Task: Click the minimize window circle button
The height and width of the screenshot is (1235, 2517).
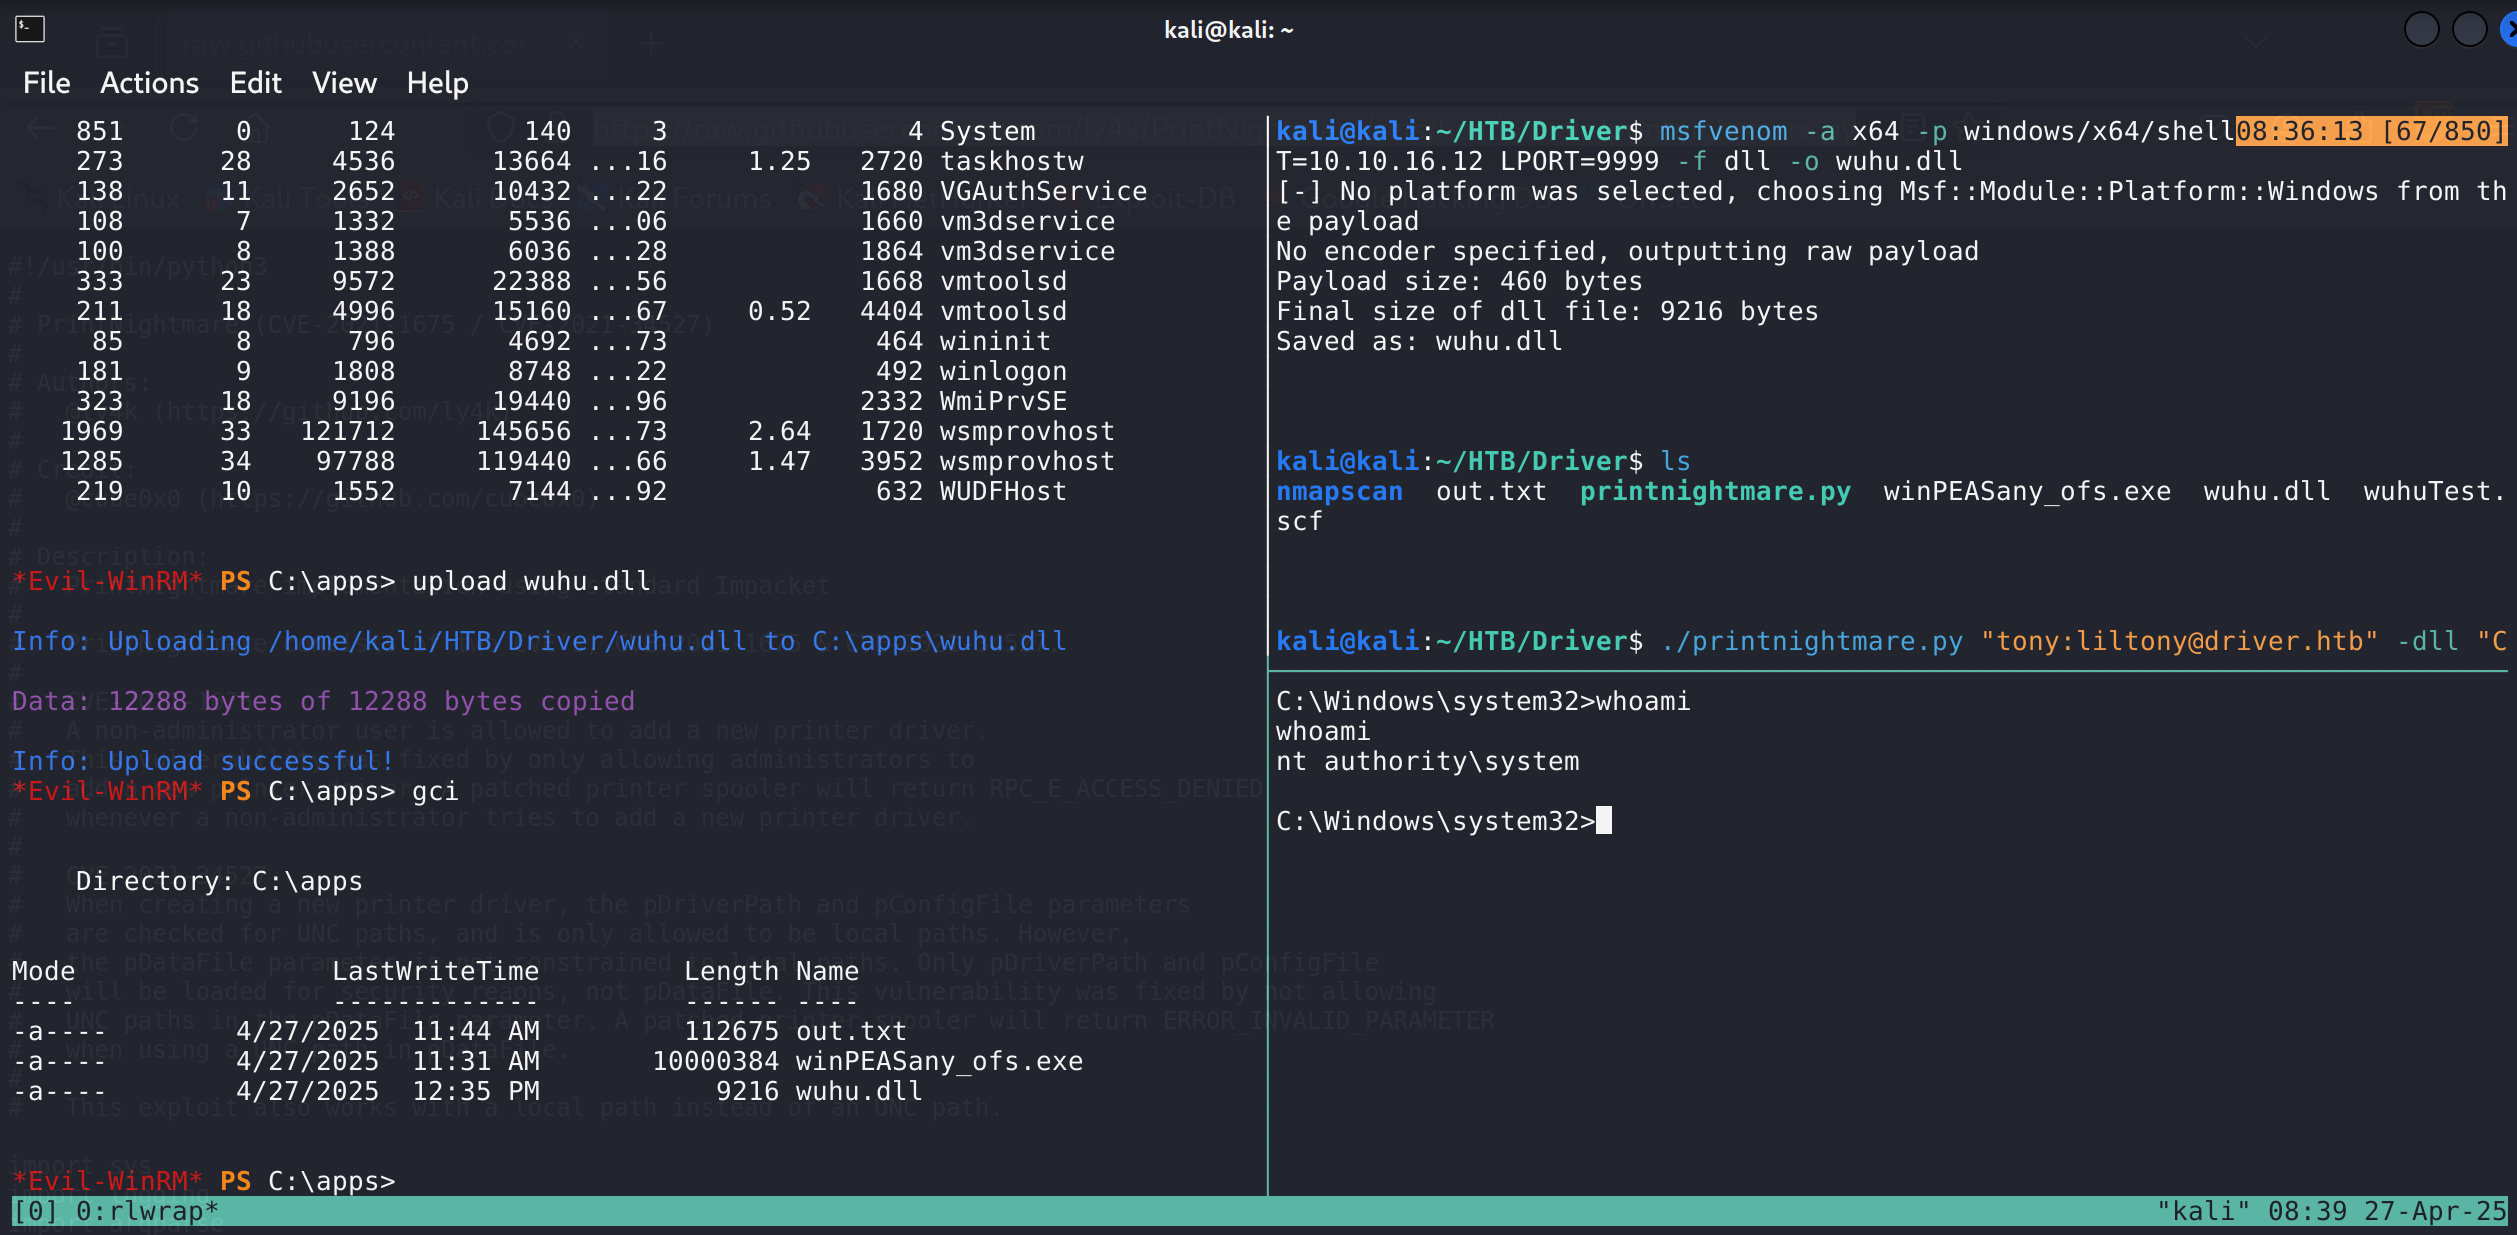Action: click(2421, 29)
